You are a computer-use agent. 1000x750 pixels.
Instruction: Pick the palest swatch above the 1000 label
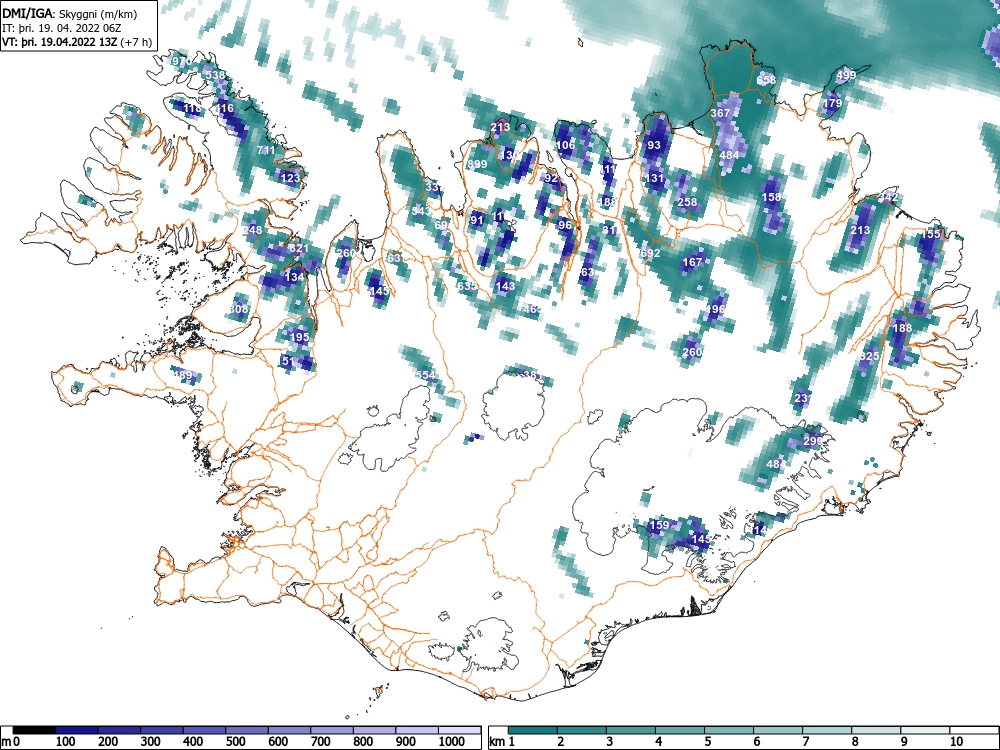tap(460, 730)
